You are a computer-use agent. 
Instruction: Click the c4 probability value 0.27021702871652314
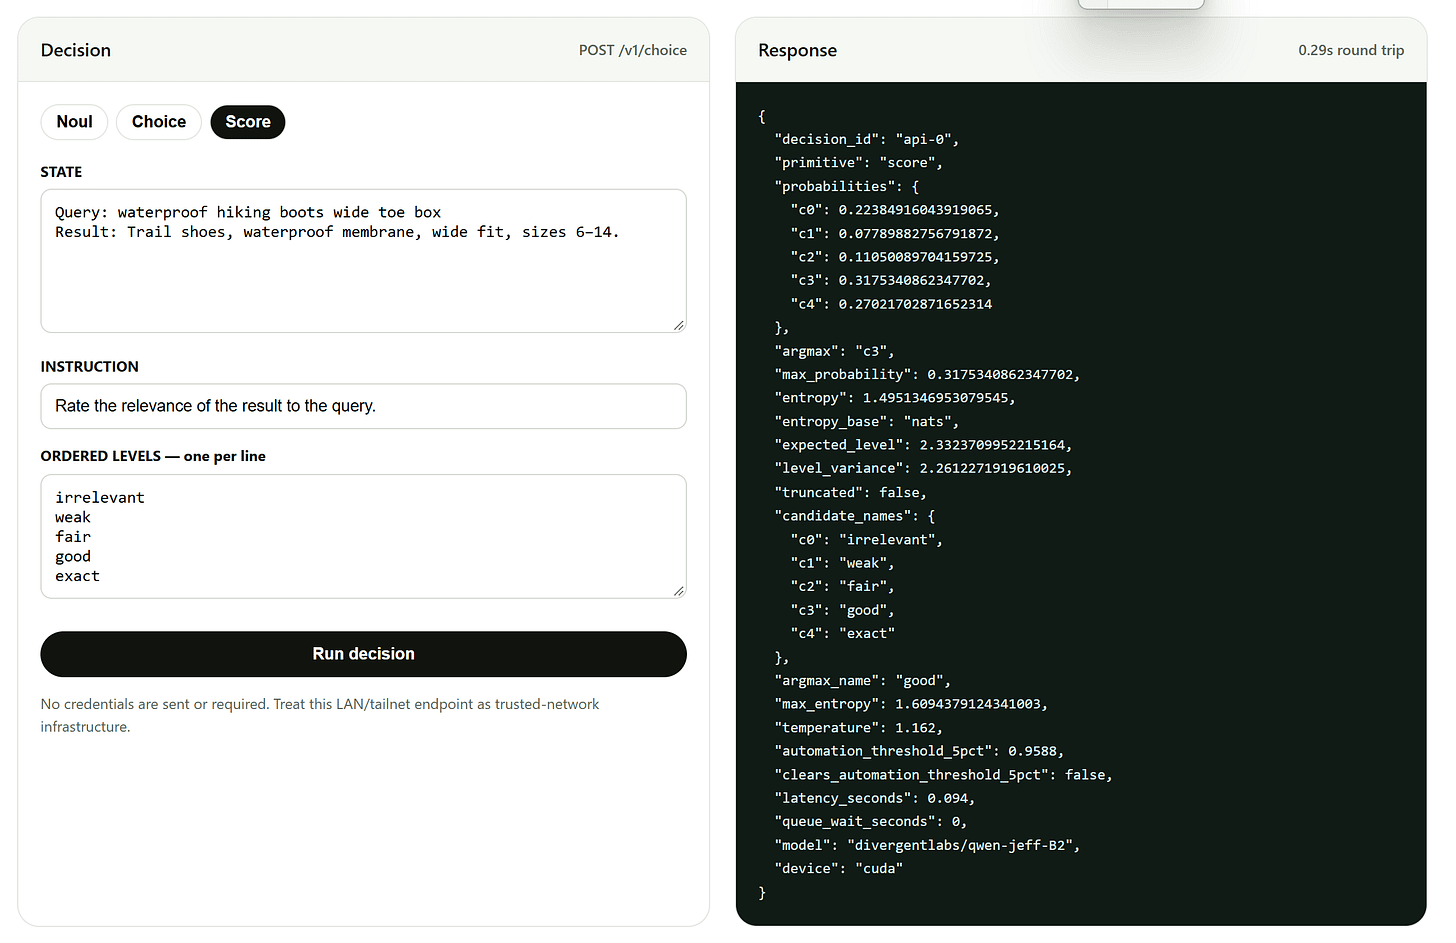pos(915,304)
